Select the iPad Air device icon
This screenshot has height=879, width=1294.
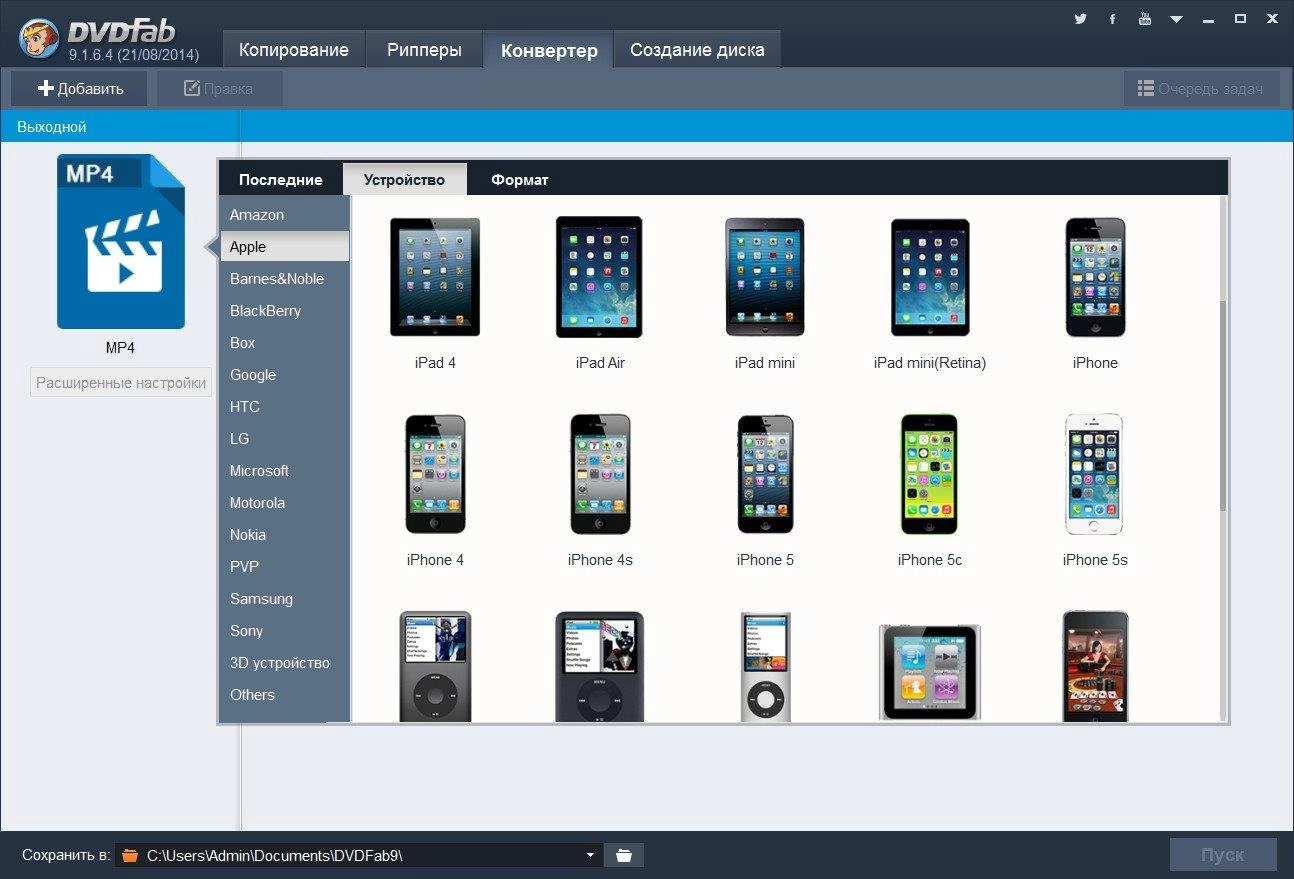(599, 277)
